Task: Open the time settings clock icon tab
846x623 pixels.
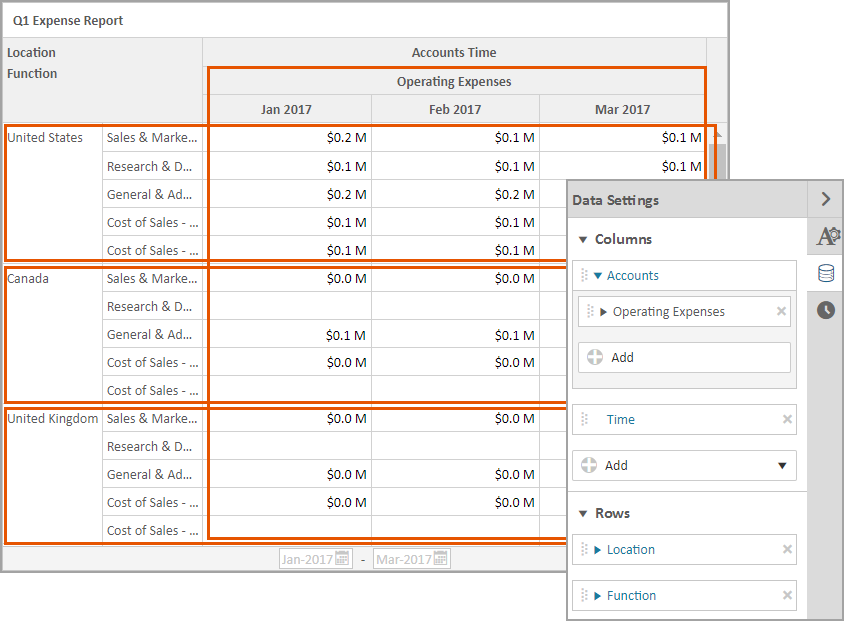Action: point(825,310)
